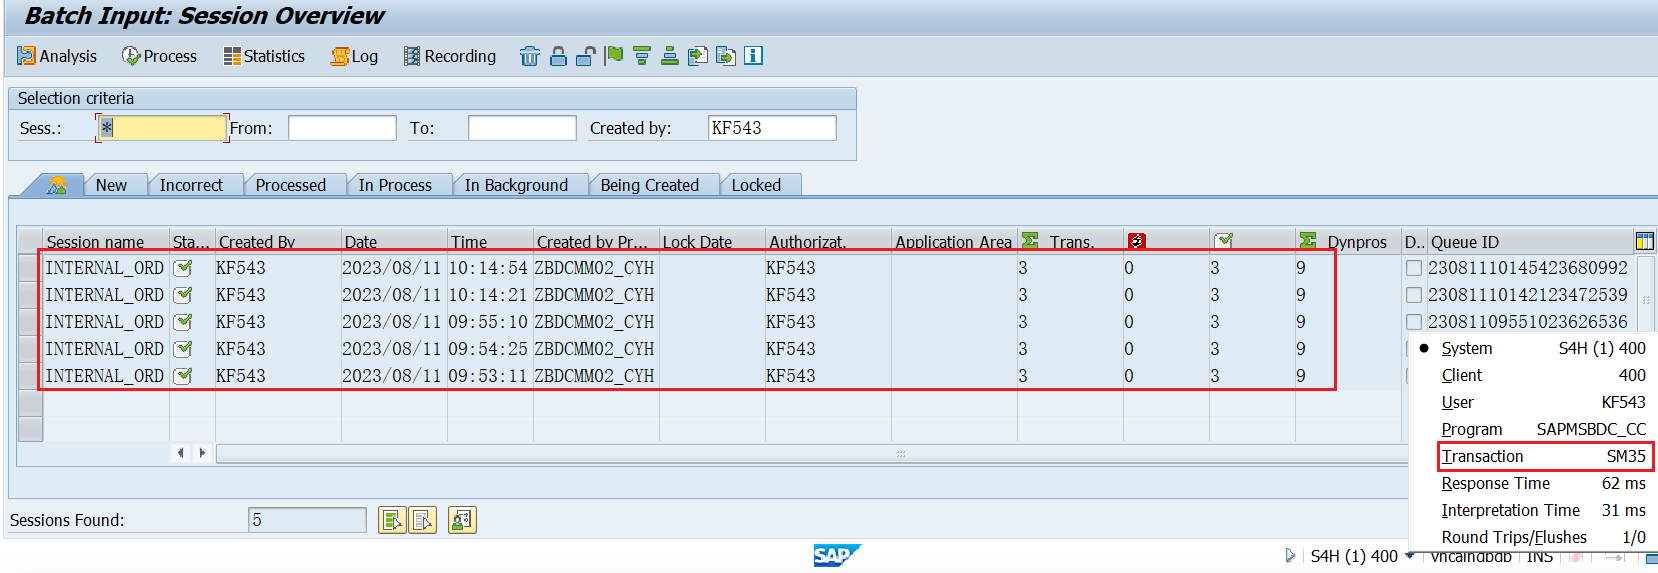This screenshot has width=1658, height=573.
Task: Click the To date input field
Action: pos(522,128)
